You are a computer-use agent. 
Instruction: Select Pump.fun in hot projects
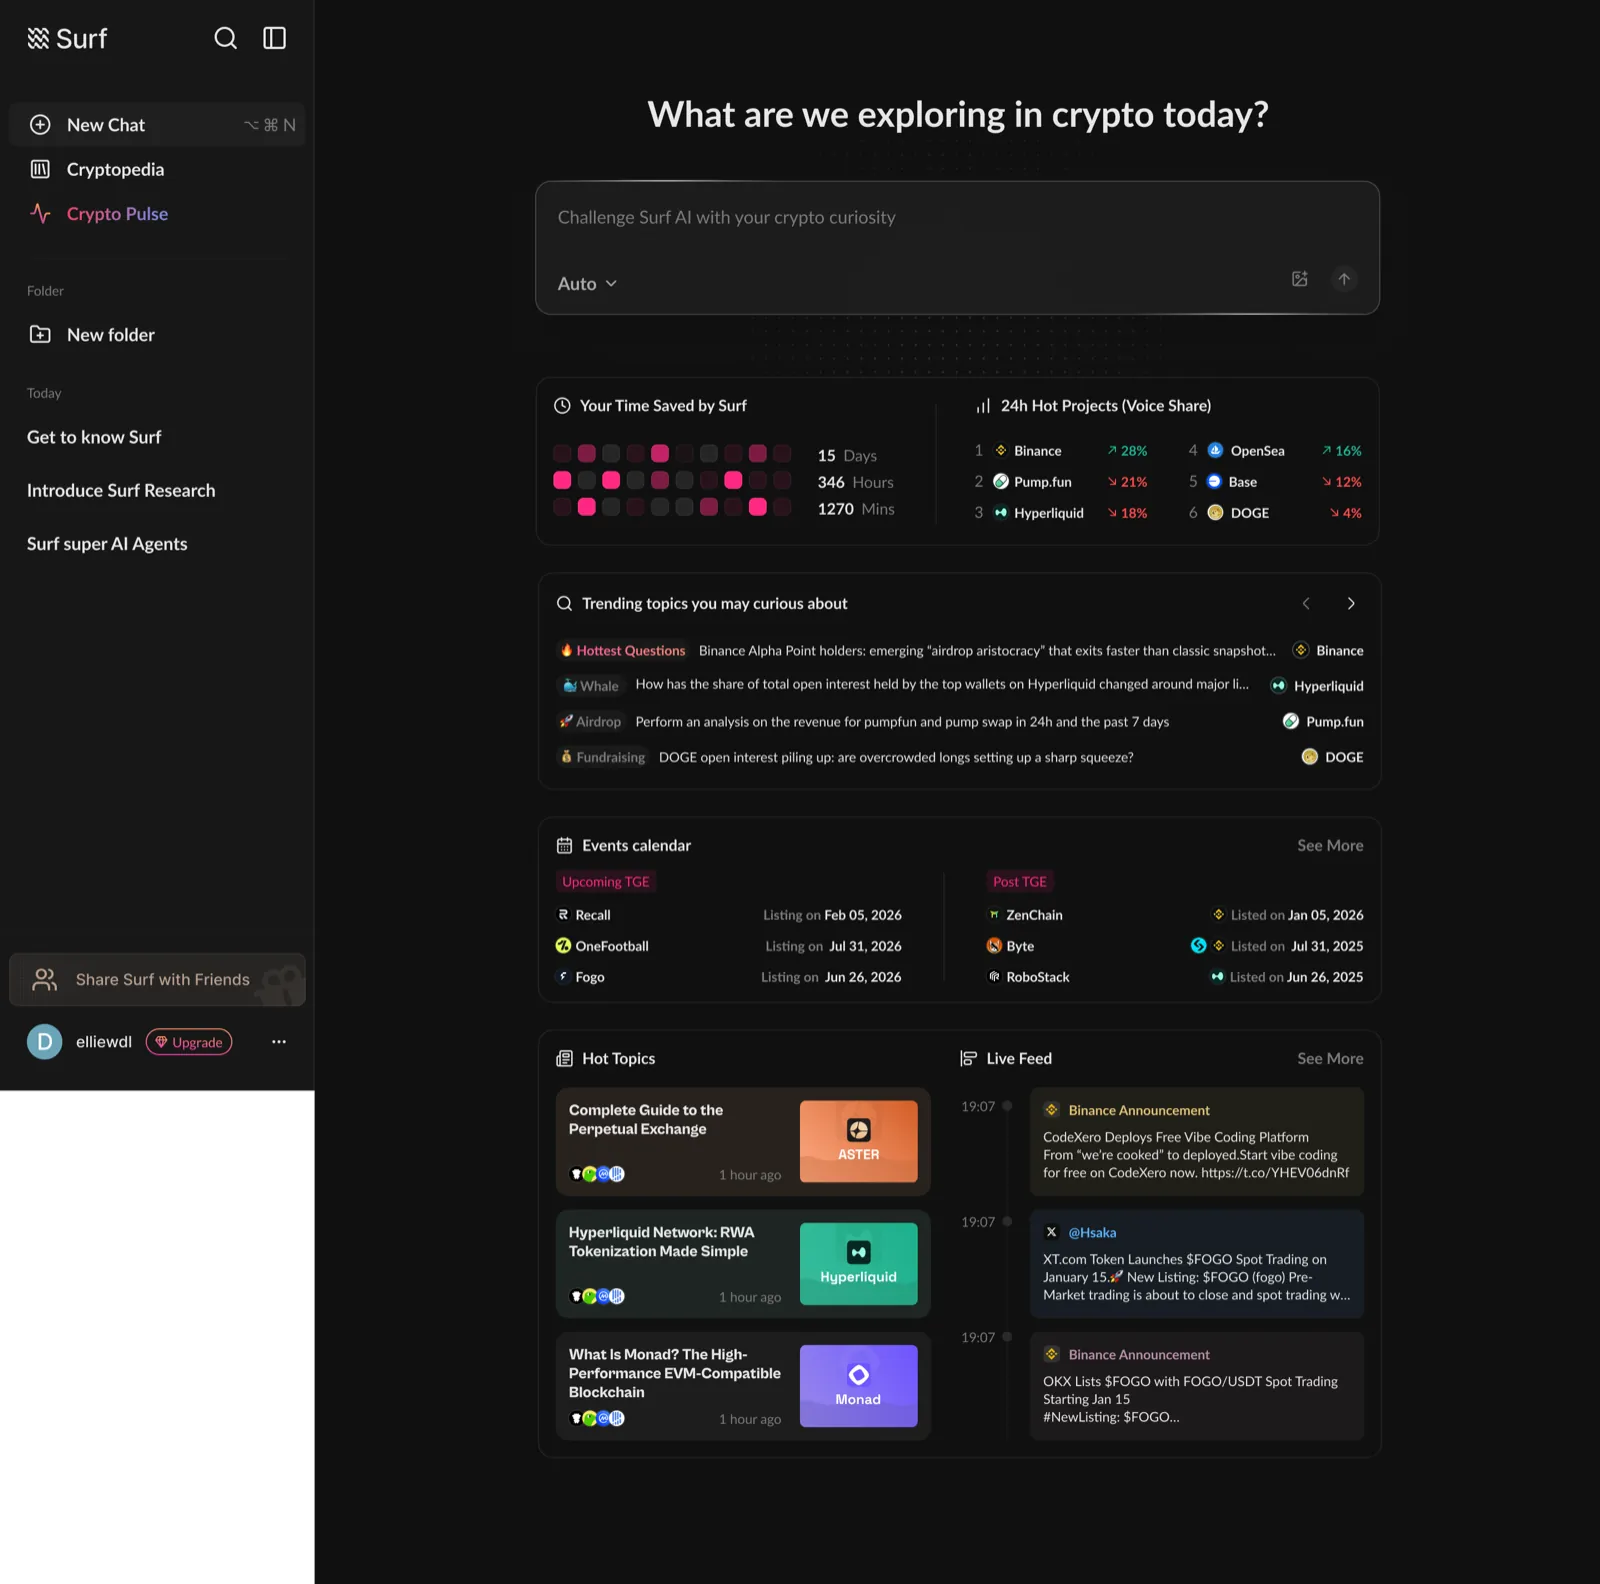(1060, 482)
